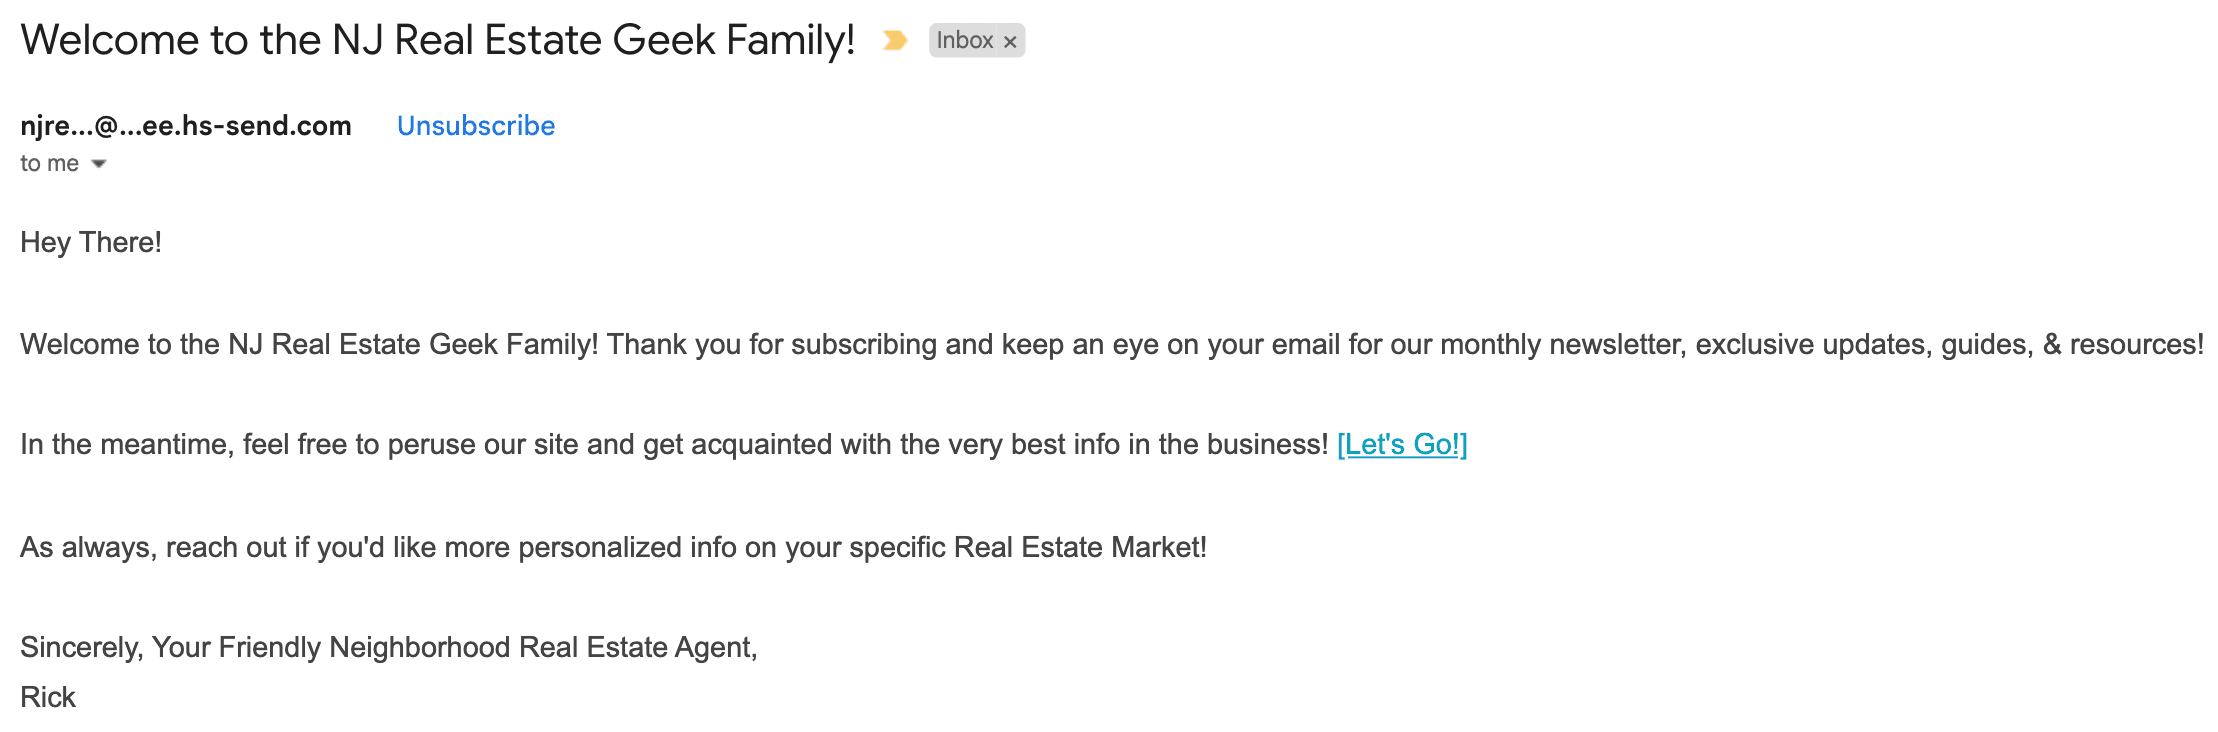Expand recipient details arrow beside "to me"

pyautogui.click(x=98, y=164)
